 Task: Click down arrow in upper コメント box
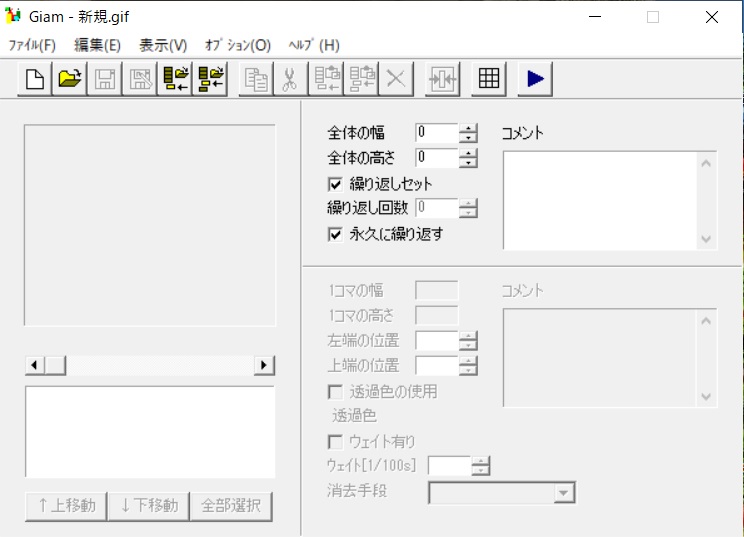(x=706, y=239)
